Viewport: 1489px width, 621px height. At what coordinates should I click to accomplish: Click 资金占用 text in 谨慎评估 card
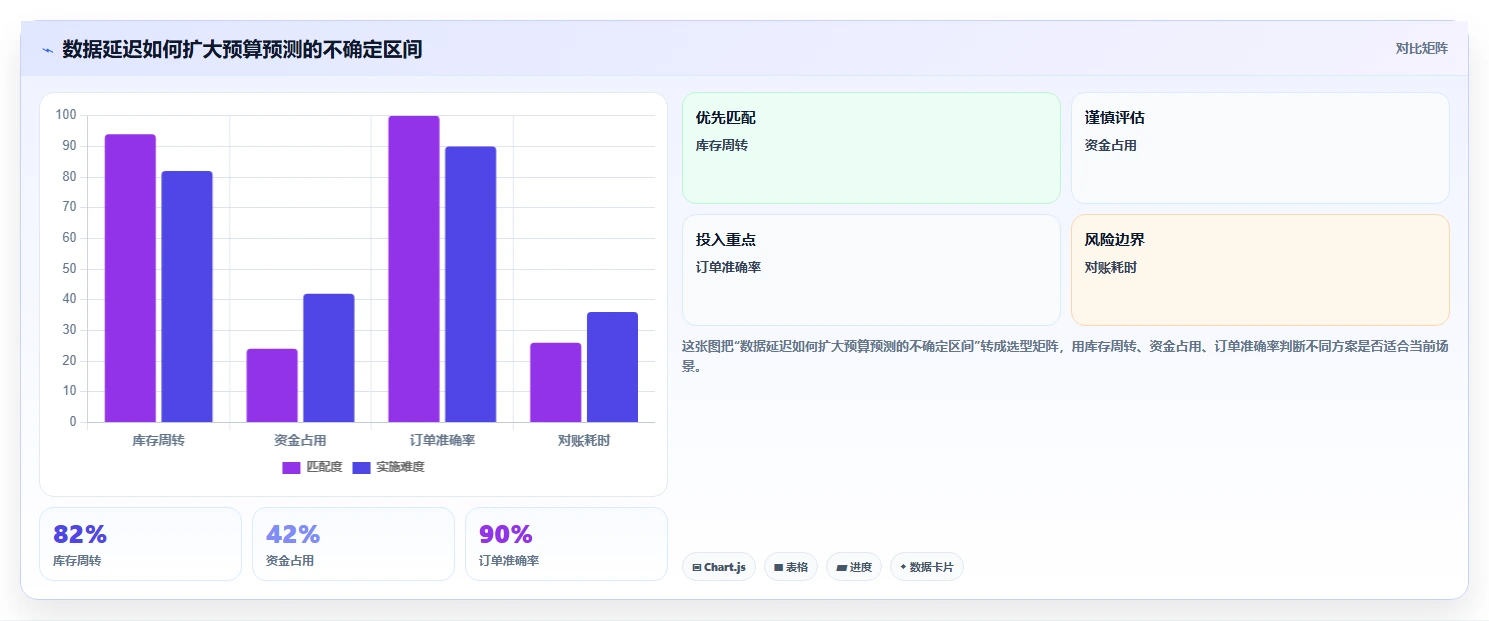1111,145
